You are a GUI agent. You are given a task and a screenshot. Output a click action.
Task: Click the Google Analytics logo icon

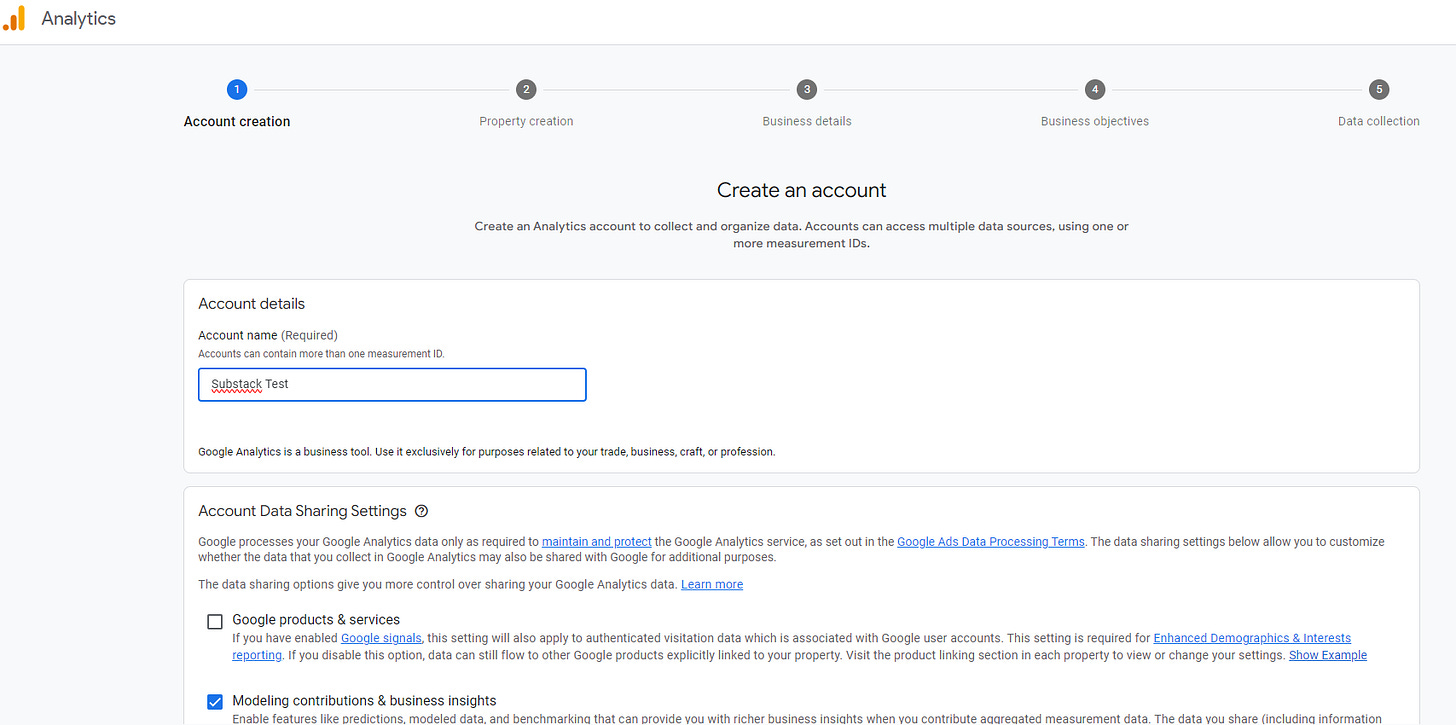pos(15,17)
